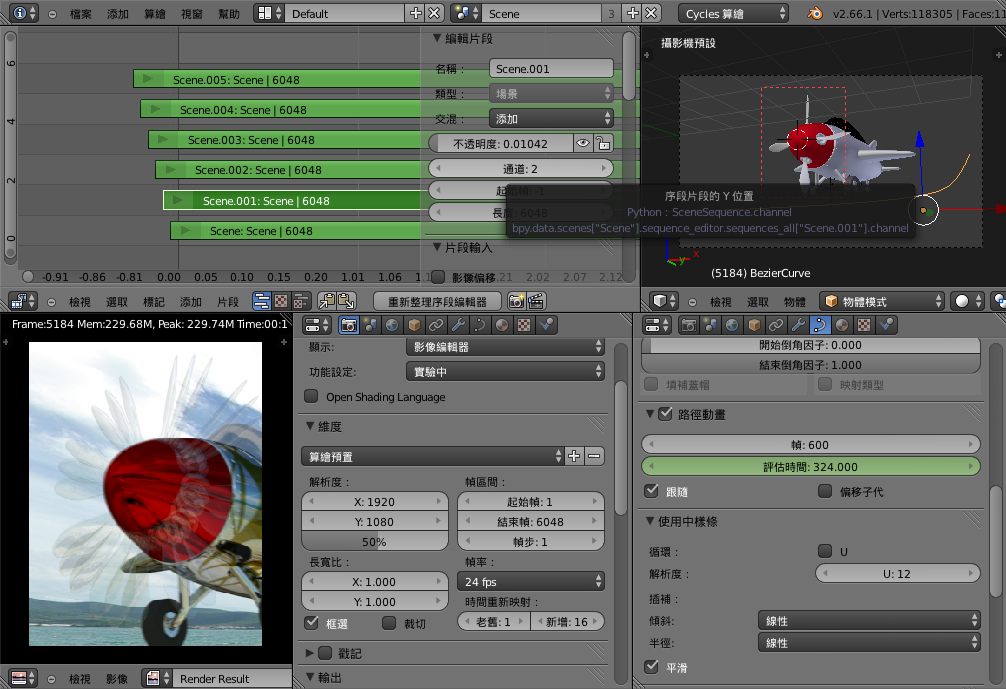This screenshot has height=689, width=1006.
Task: Click the paste strips icon in sequencer header
Action: click(x=346, y=301)
